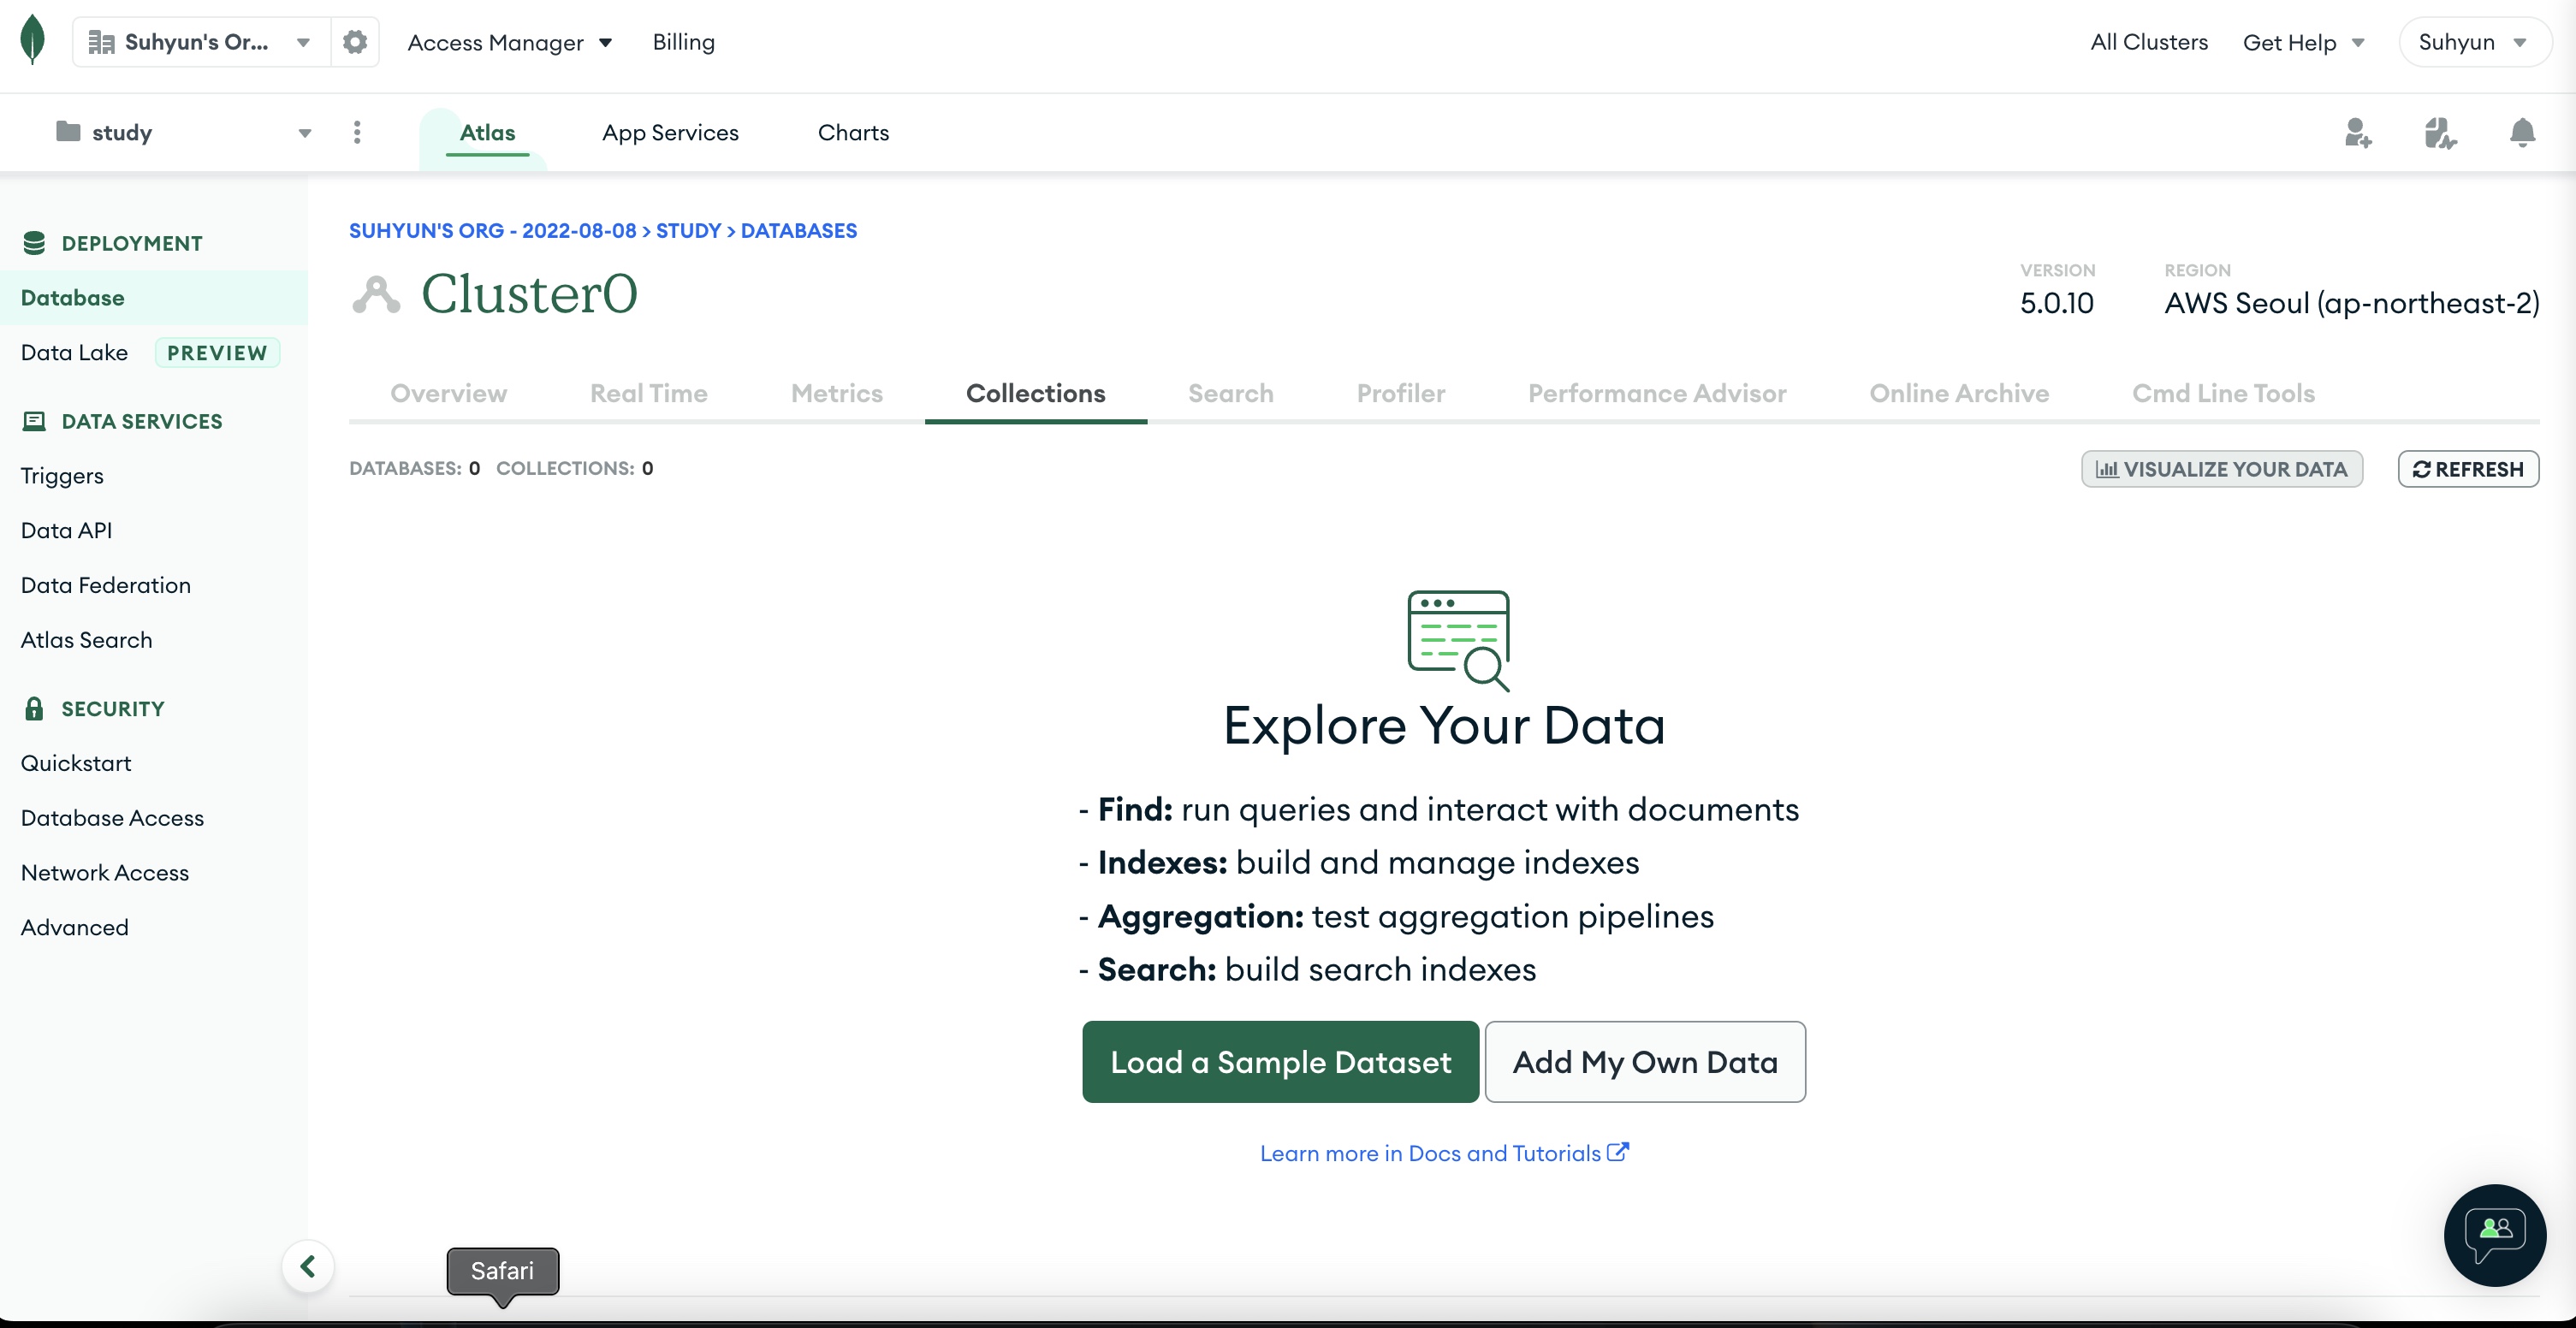This screenshot has width=2576, height=1328.
Task: Click the STUDY breadcrumb link
Action: [x=688, y=231]
